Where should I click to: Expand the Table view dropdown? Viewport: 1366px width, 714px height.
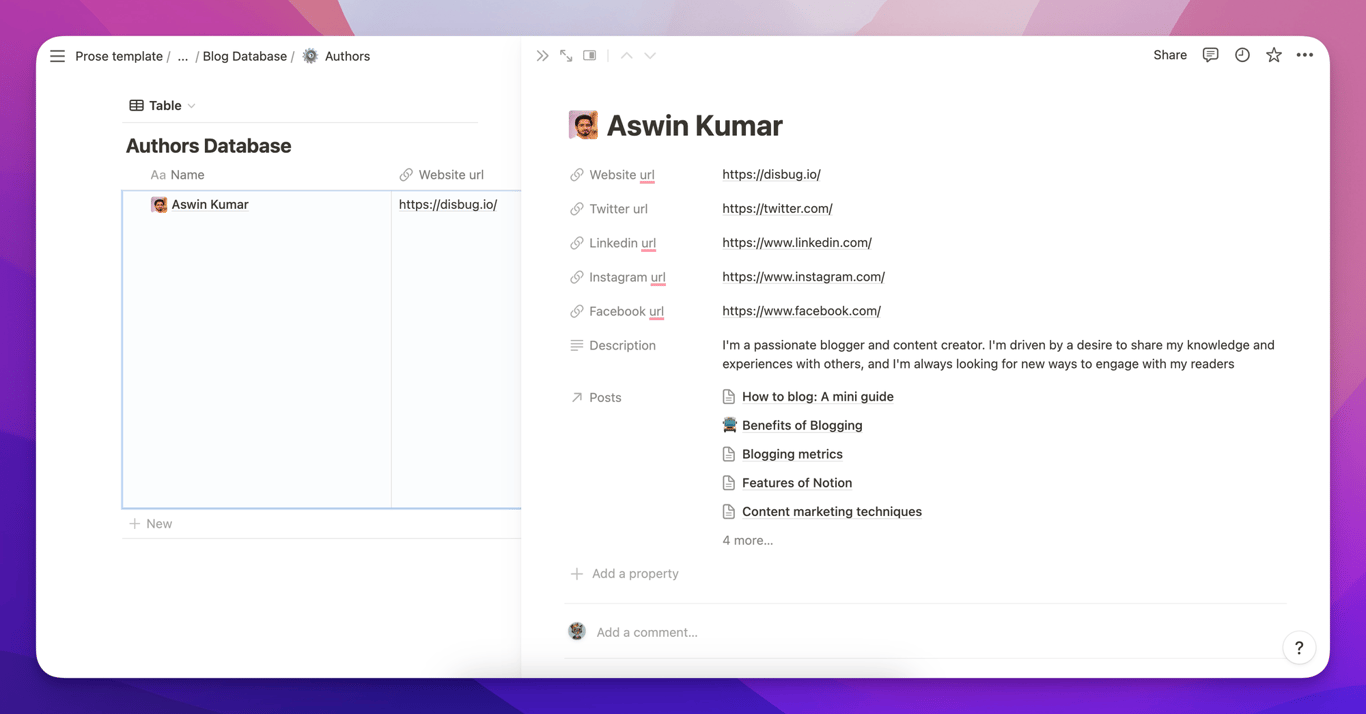pos(162,105)
